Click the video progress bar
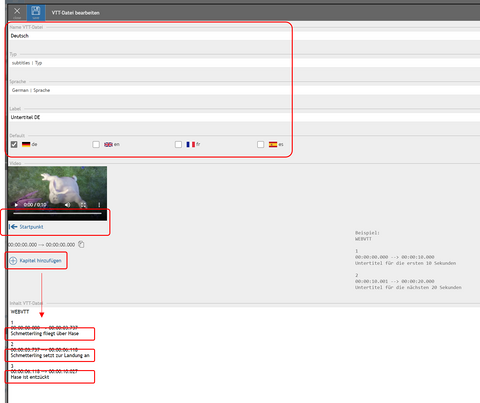The width and height of the screenshot is (480, 403). (57, 213)
